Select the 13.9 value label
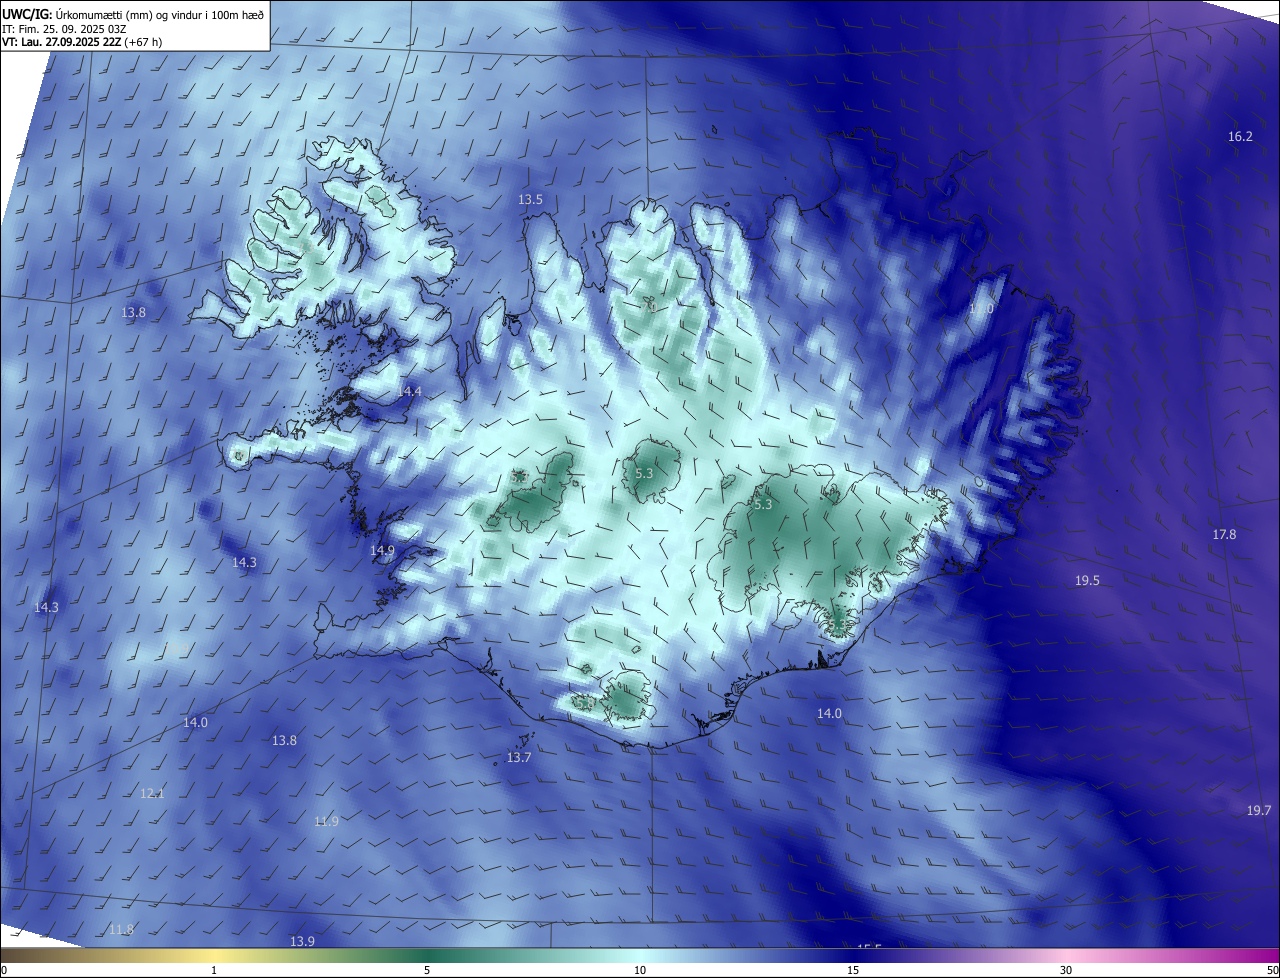Viewport: 1280px width, 978px height. (302, 941)
